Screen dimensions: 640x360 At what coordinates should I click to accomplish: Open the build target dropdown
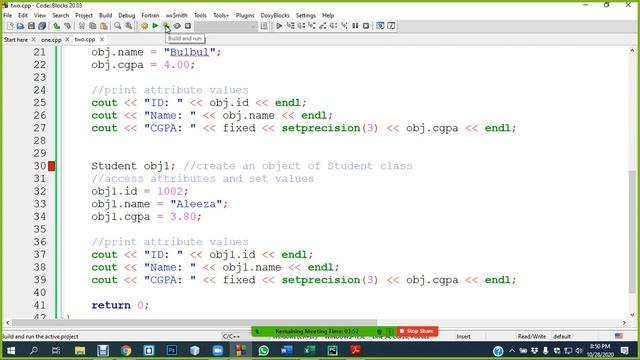click(226, 26)
